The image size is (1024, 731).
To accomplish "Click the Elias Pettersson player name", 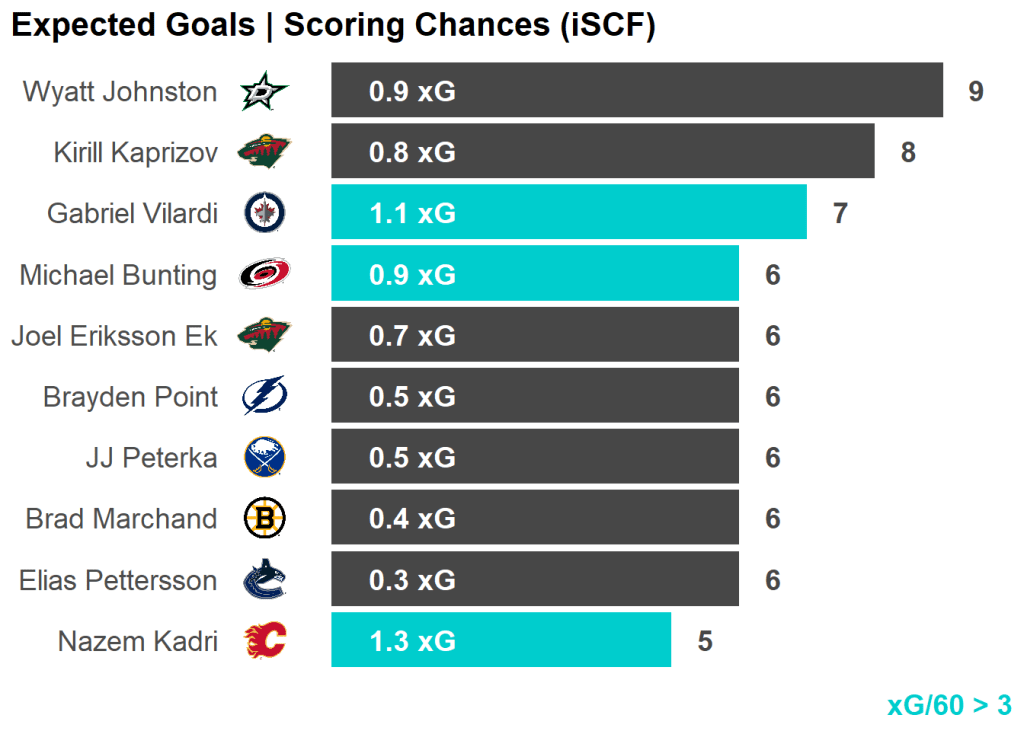I will pyautogui.click(x=118, y=580).
